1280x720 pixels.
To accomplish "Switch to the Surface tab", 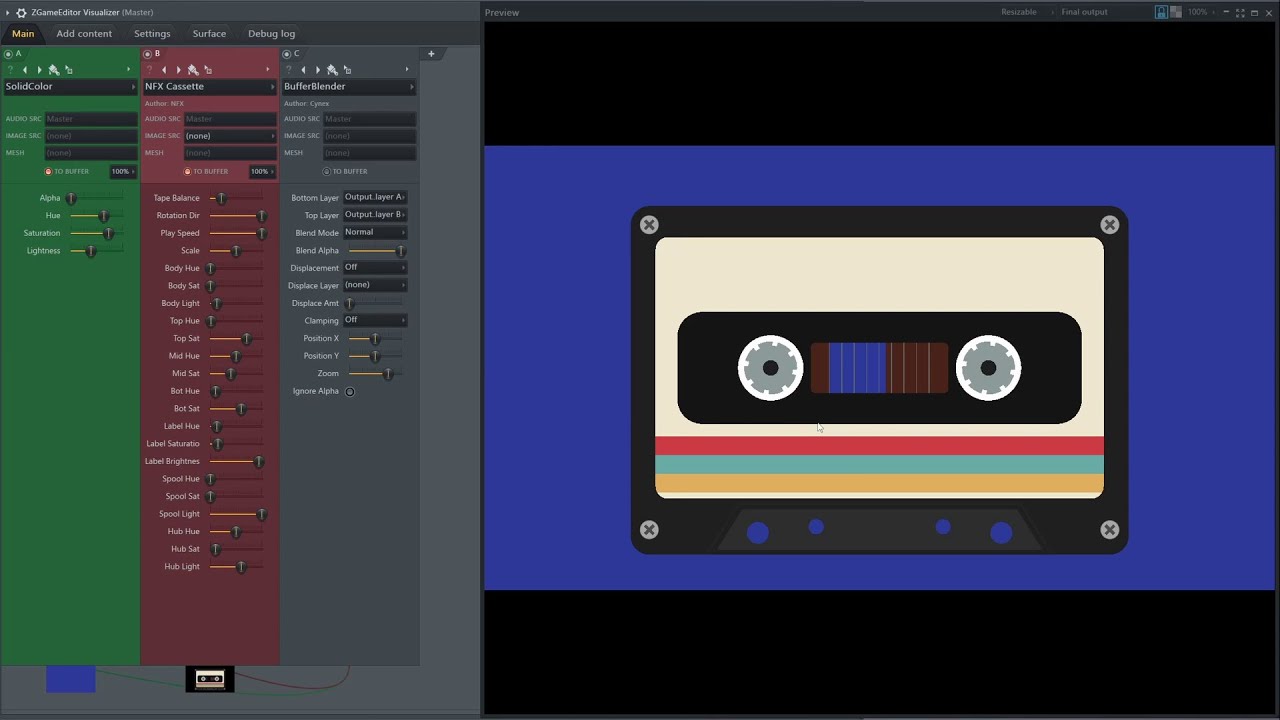I will click(x=209, y=34).
